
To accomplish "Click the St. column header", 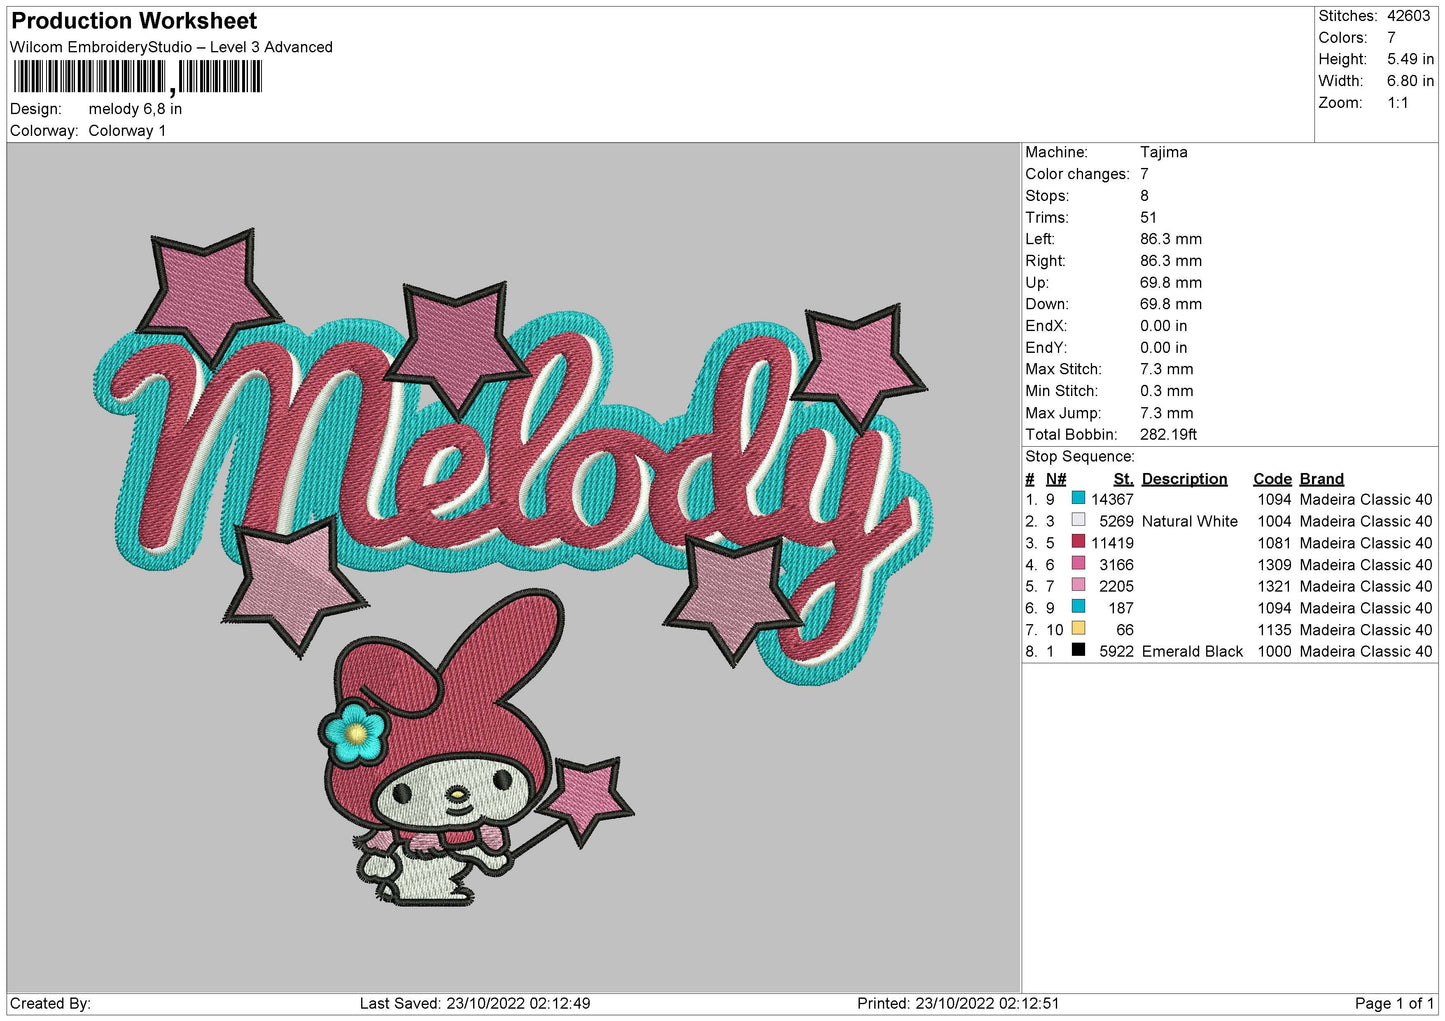I will coord(1123,479).
